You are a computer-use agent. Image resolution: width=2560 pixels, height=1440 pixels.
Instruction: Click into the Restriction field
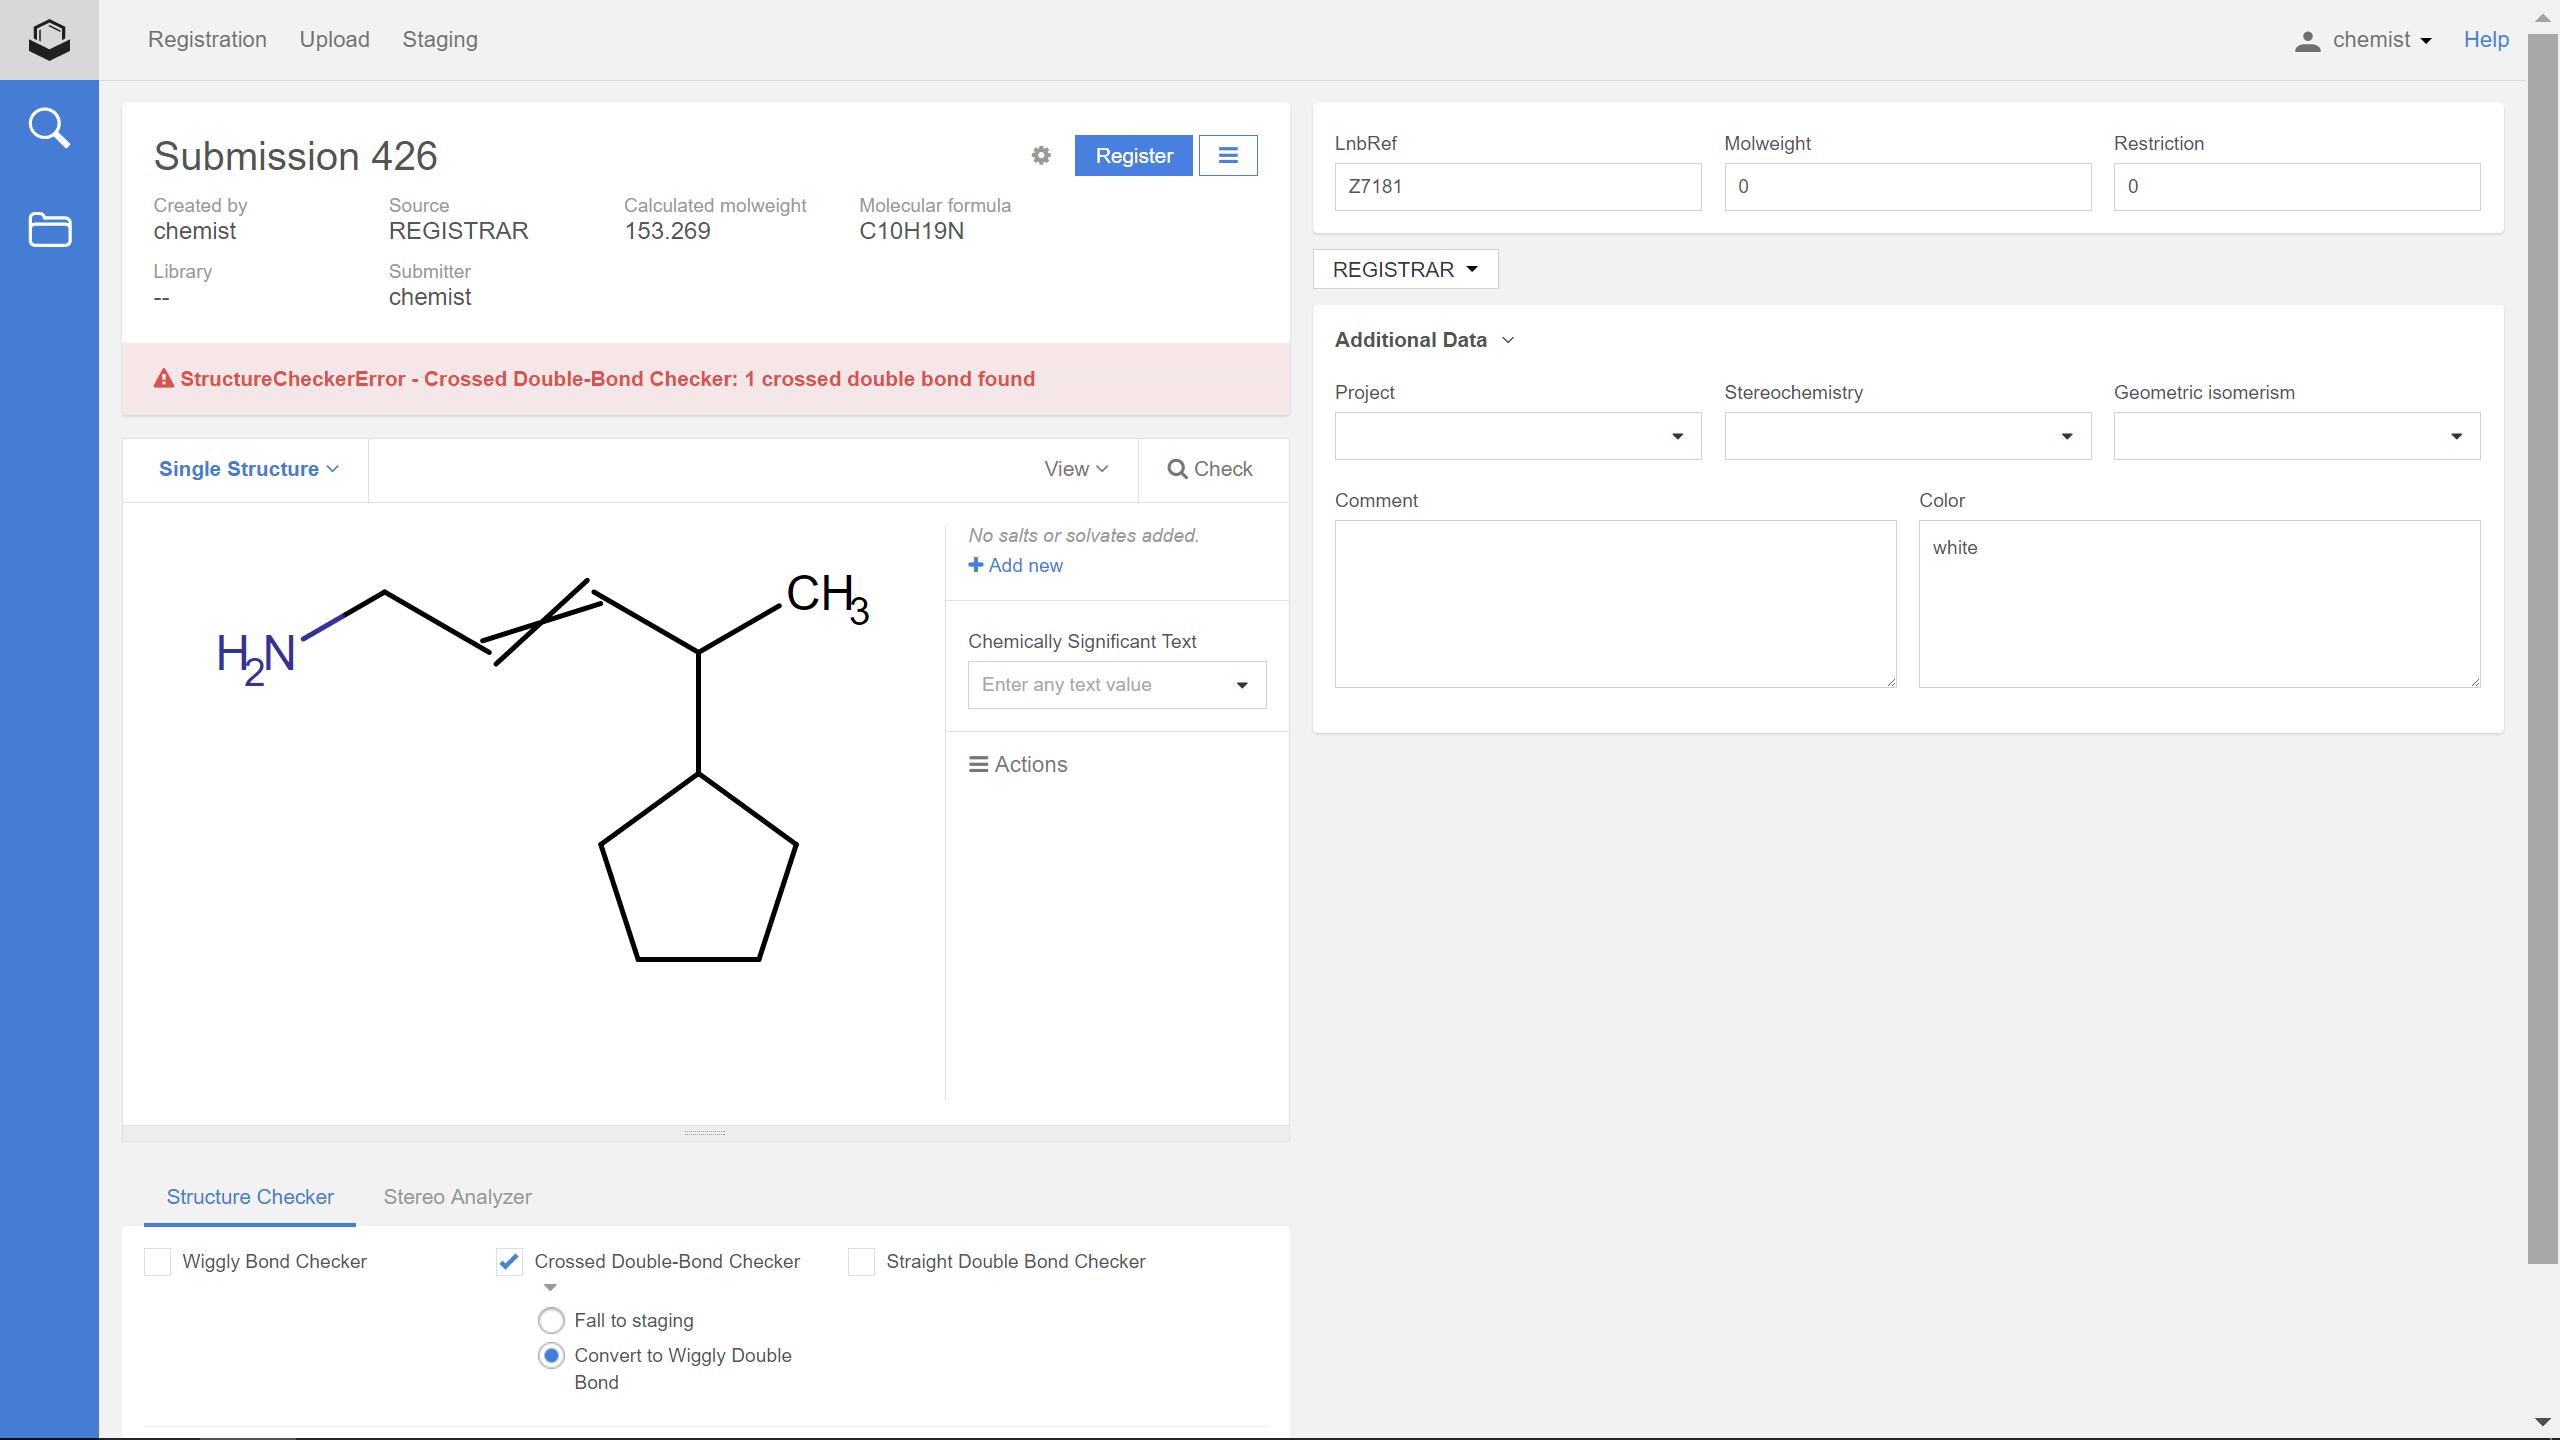pyautogui.click(x=2297, y=187)
